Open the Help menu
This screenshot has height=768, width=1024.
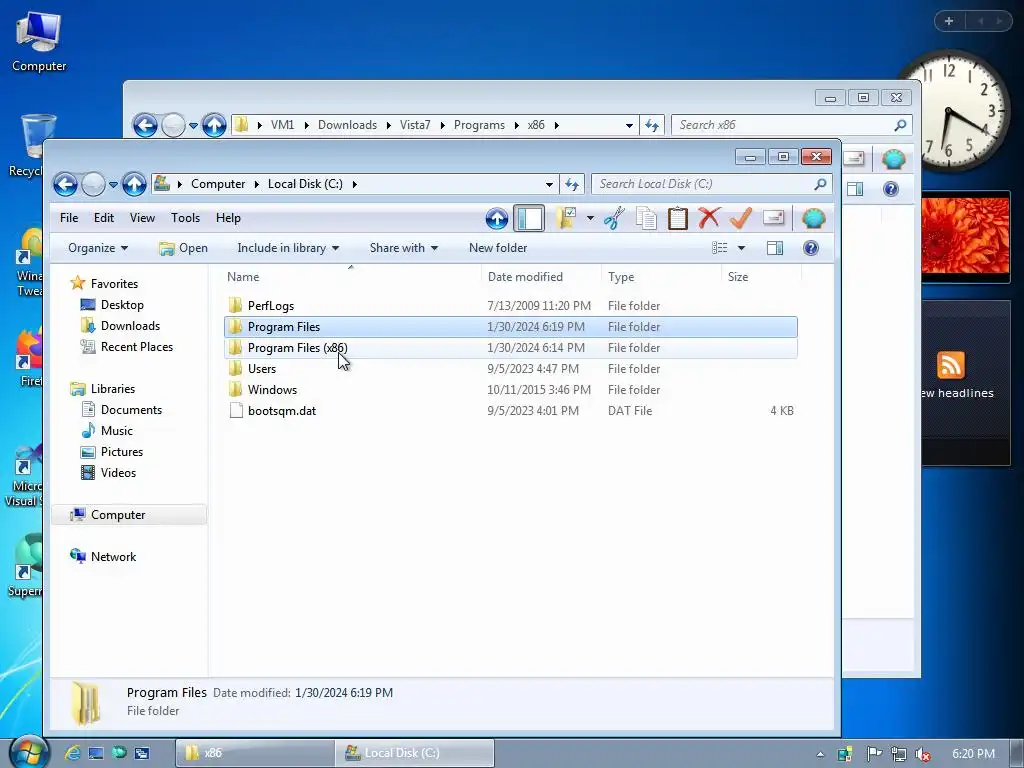click(228, 218)
